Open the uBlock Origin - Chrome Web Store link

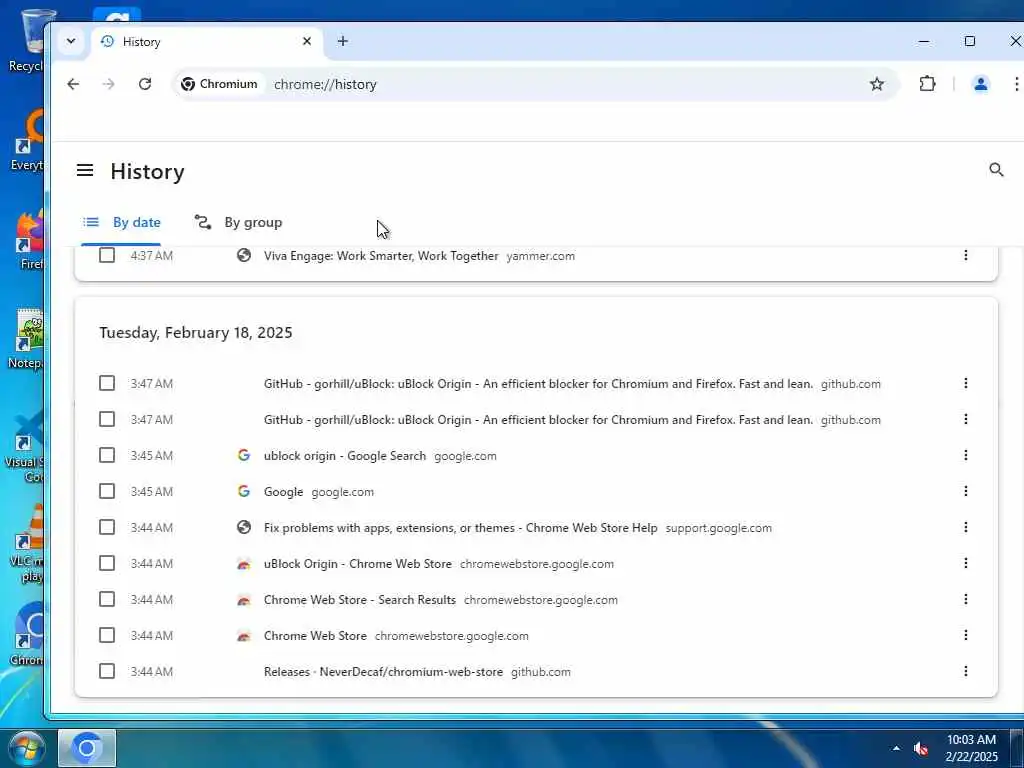[358, 564]
